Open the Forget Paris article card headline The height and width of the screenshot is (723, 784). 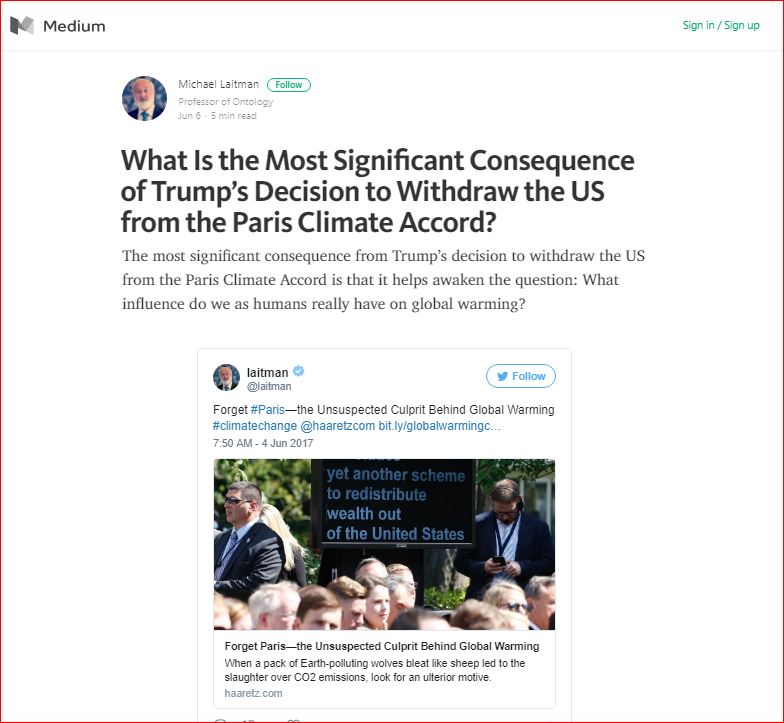(382, 647)
